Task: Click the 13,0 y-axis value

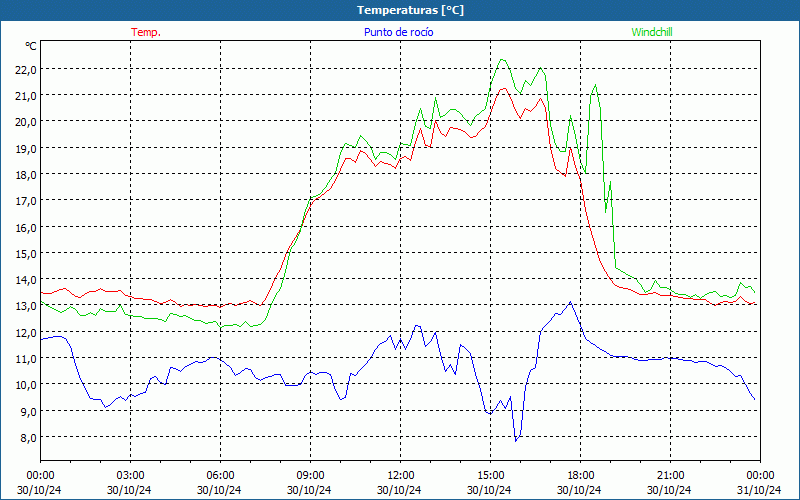Action: click(26, 306)
